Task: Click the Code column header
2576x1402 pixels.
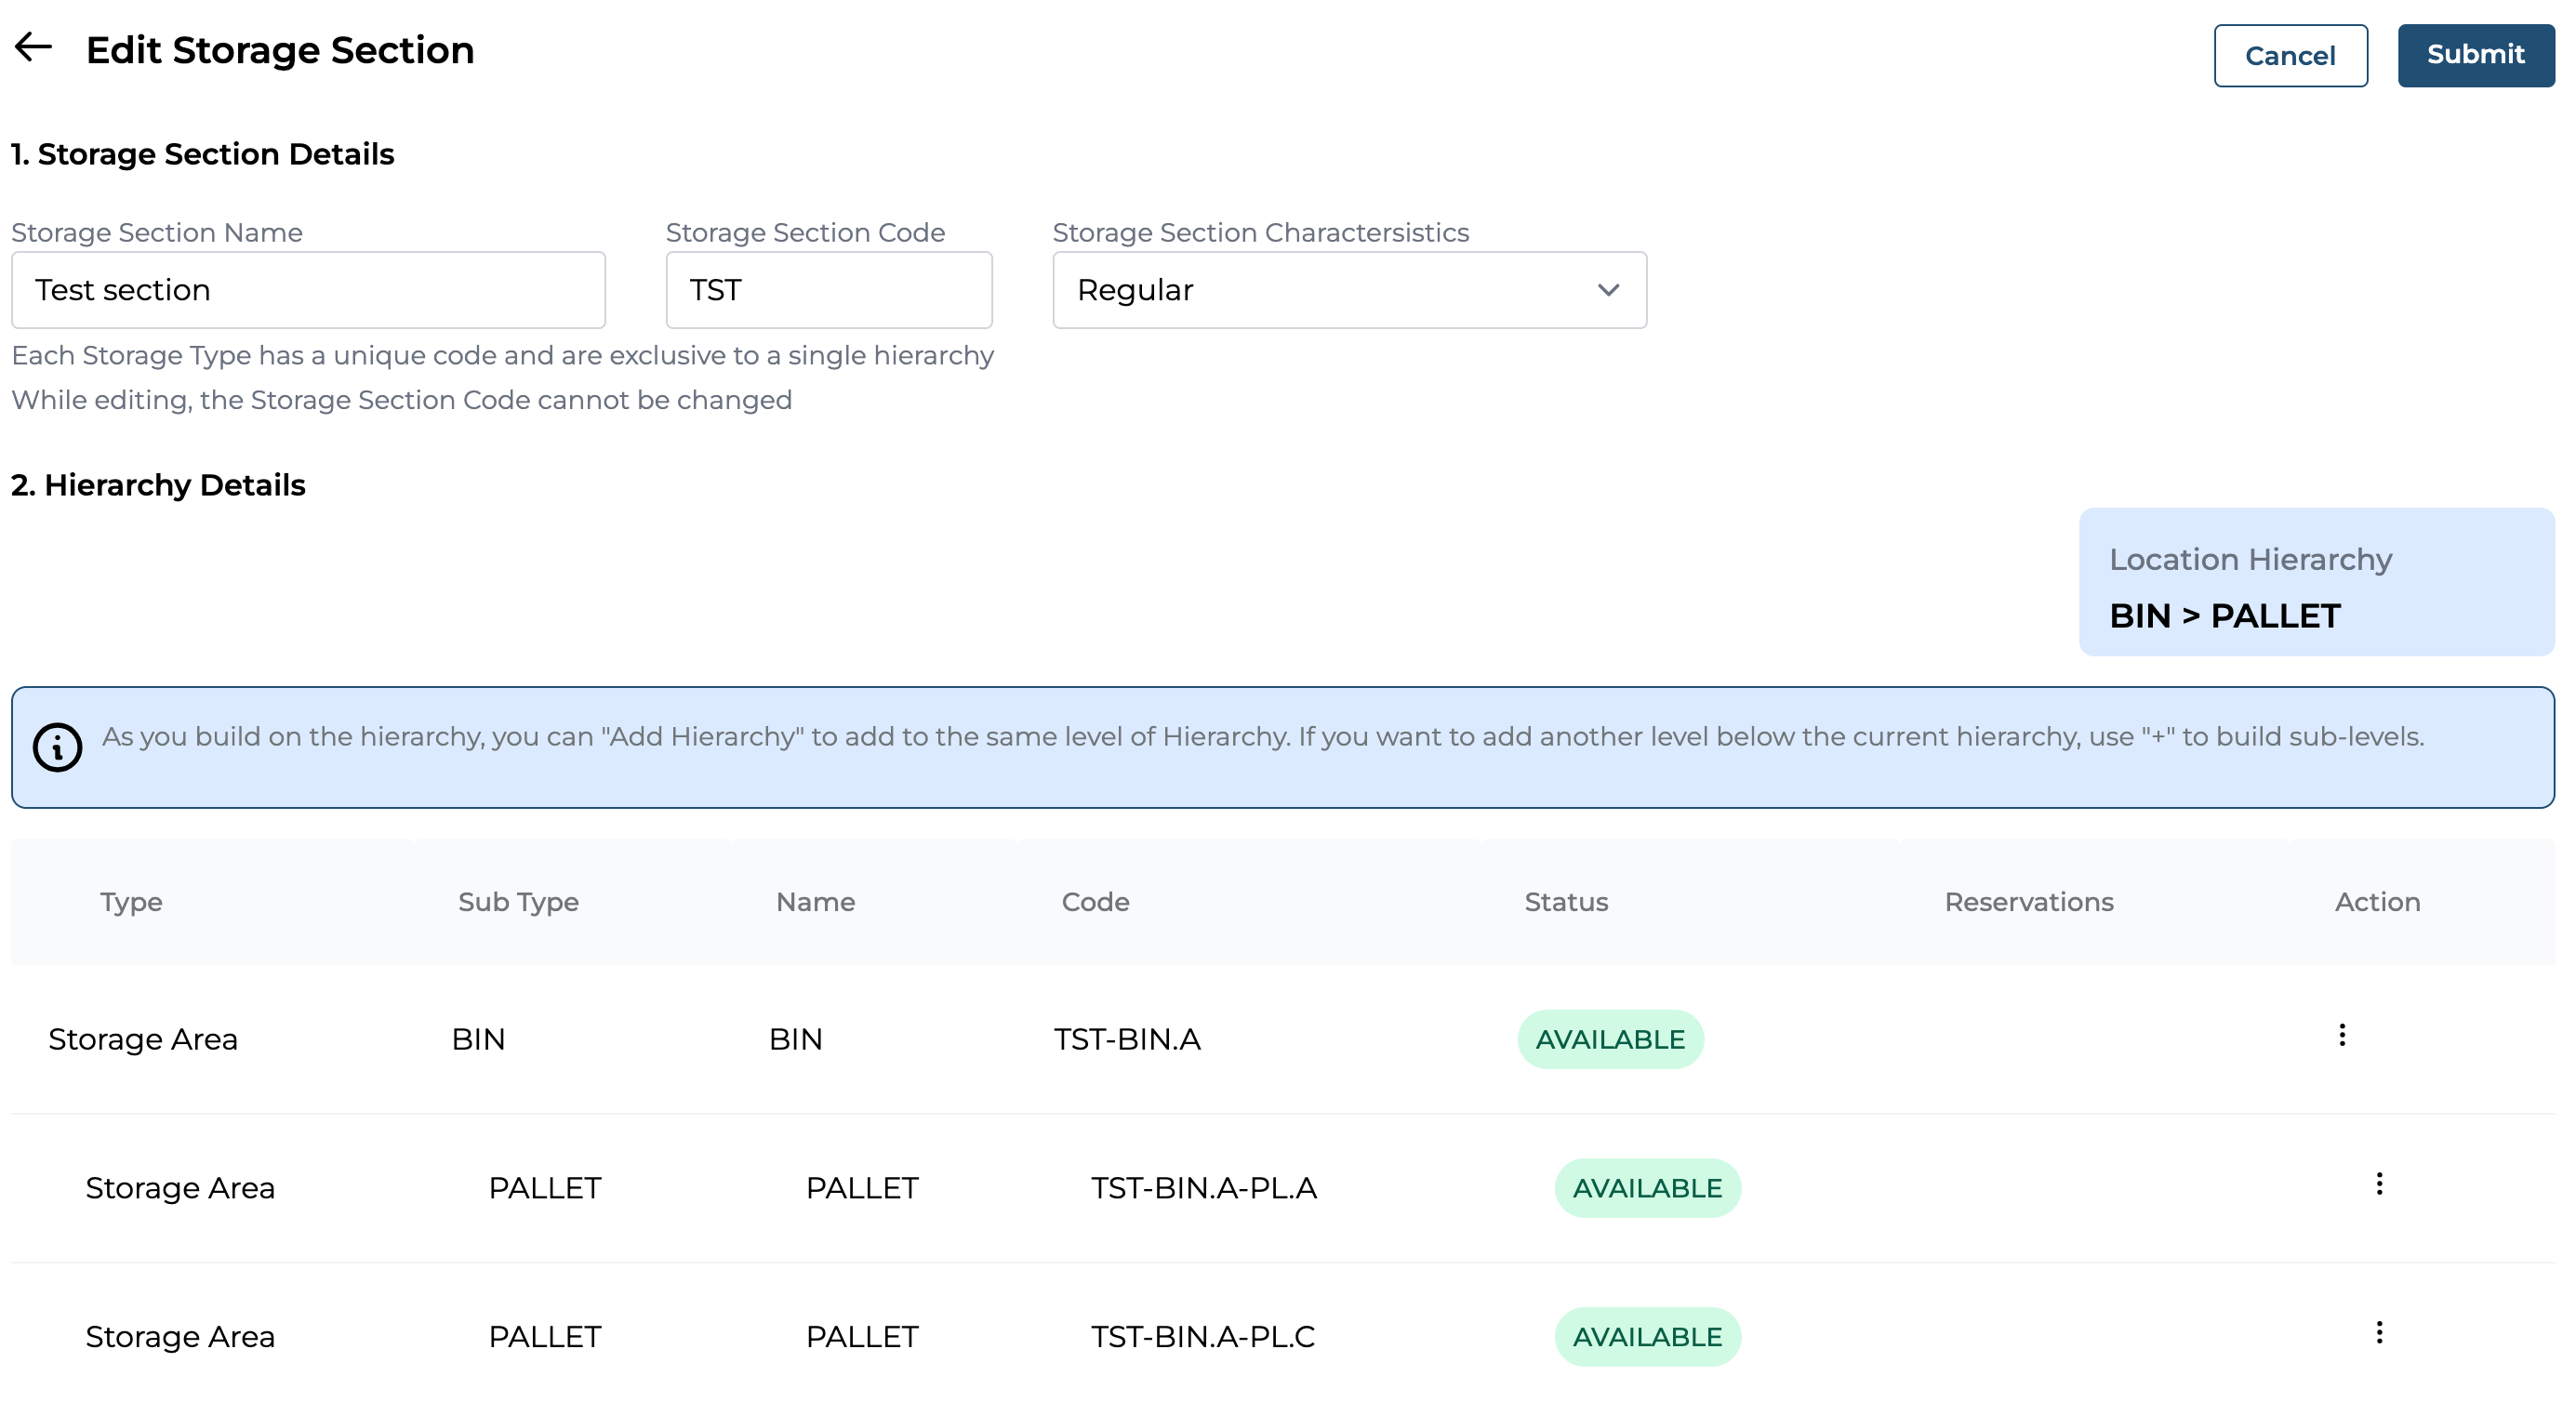Action: click(x=1095, y=902)
